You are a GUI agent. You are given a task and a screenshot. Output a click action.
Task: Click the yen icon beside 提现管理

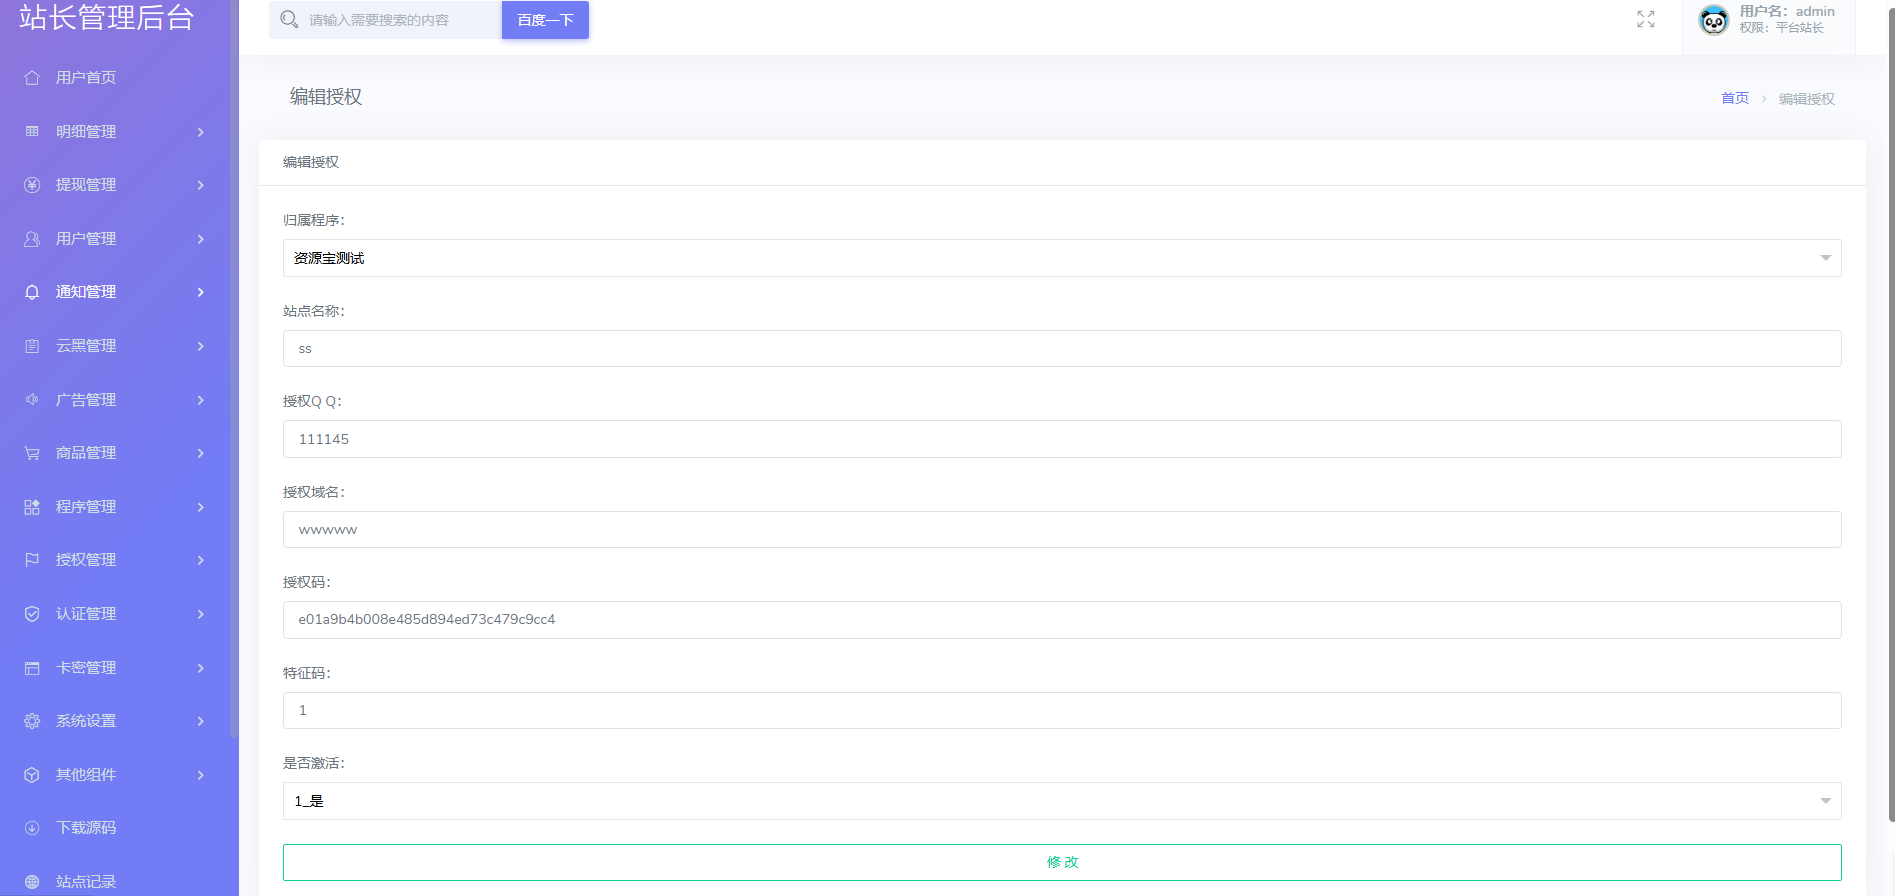pyautogui.click(x=32, y=185)
